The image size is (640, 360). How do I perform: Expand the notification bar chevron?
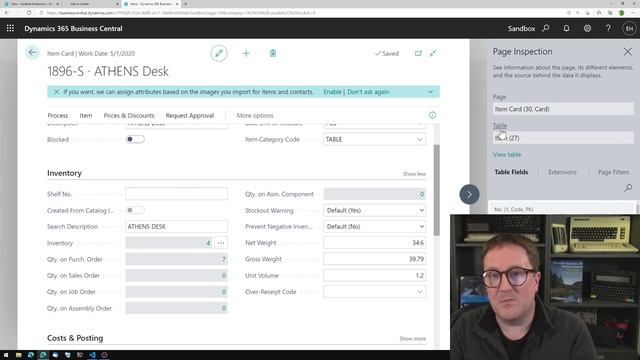click(x=430, y=92)
